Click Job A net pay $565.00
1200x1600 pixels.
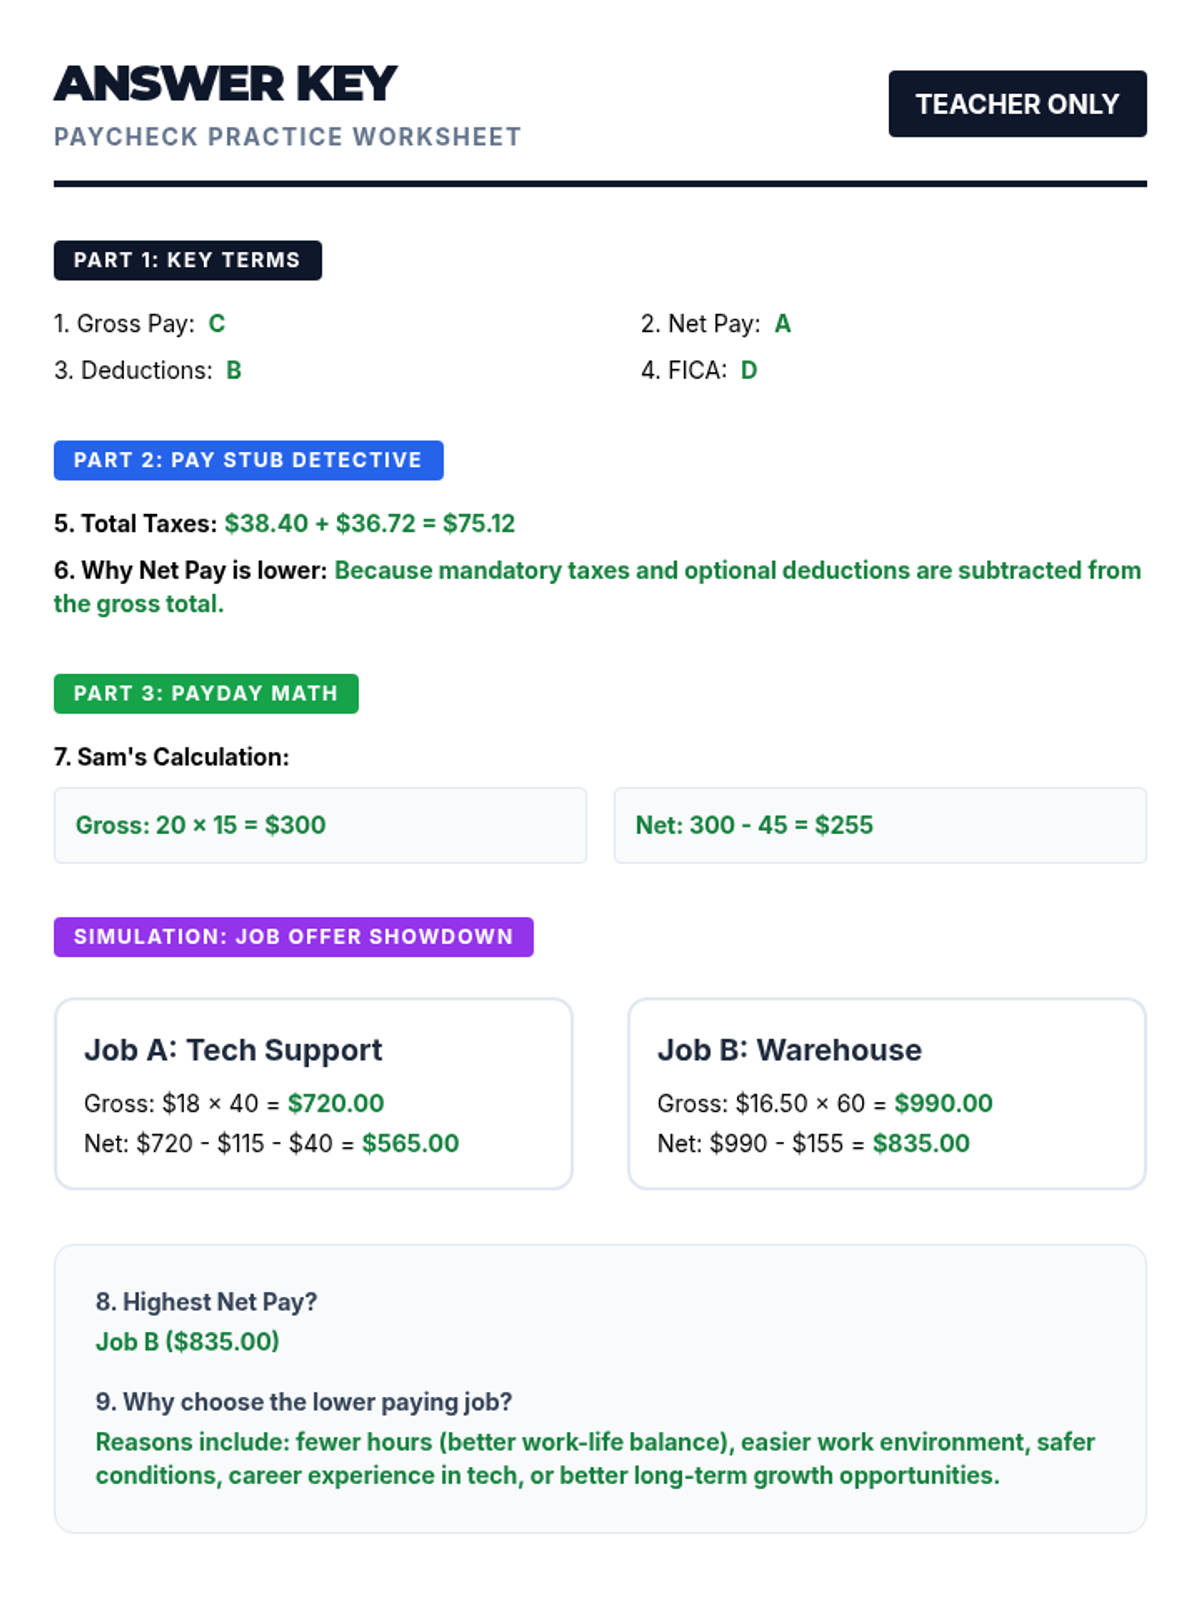pos(410,1143)
